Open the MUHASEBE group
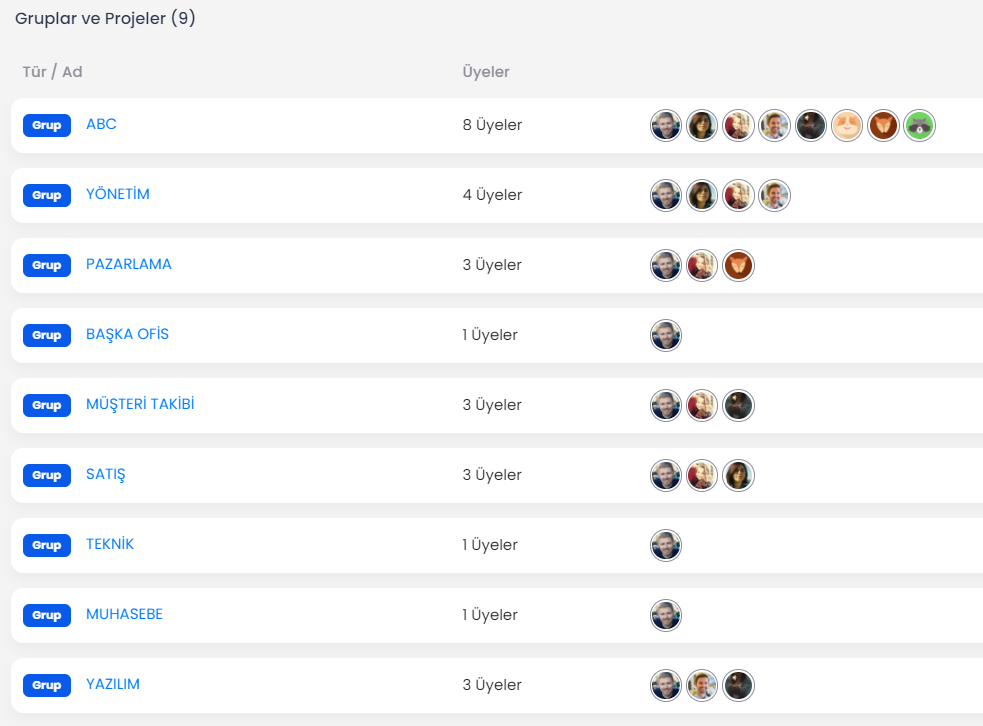The height and width of the screenshot is (726, 983). point(124,614)
